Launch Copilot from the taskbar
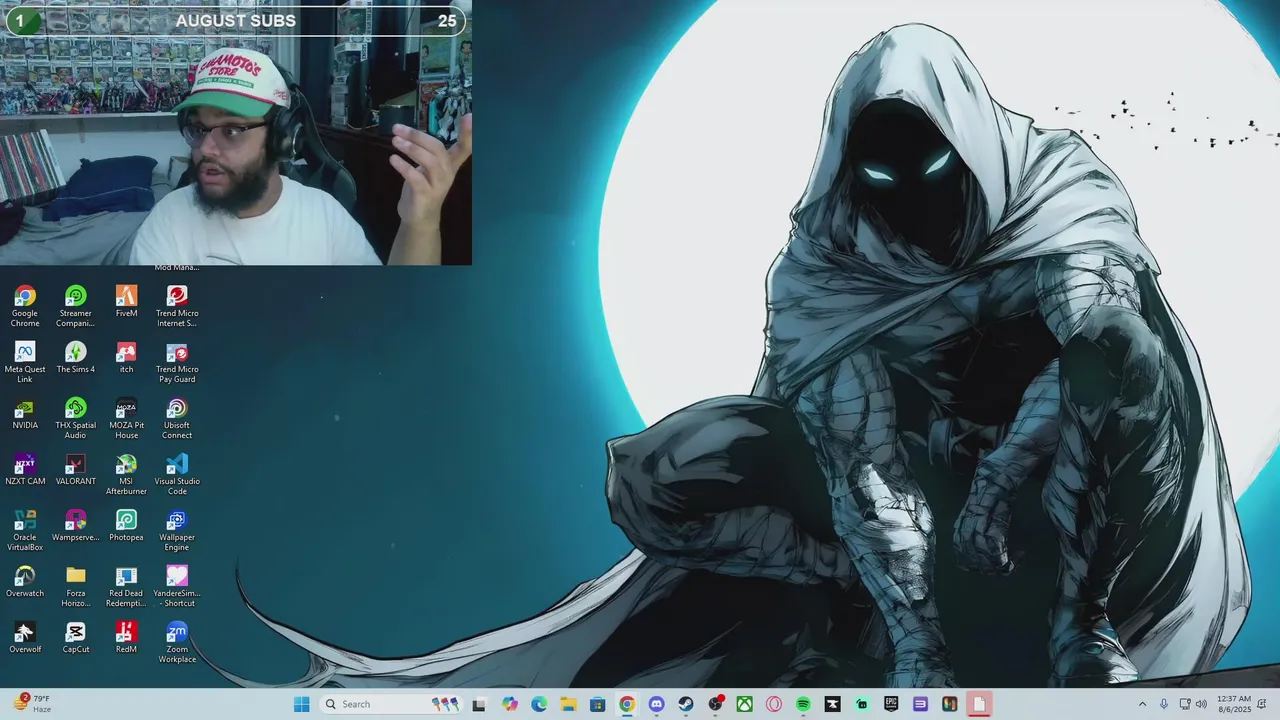The height and width of the screenshot is (720, 1280). [510, 704]
